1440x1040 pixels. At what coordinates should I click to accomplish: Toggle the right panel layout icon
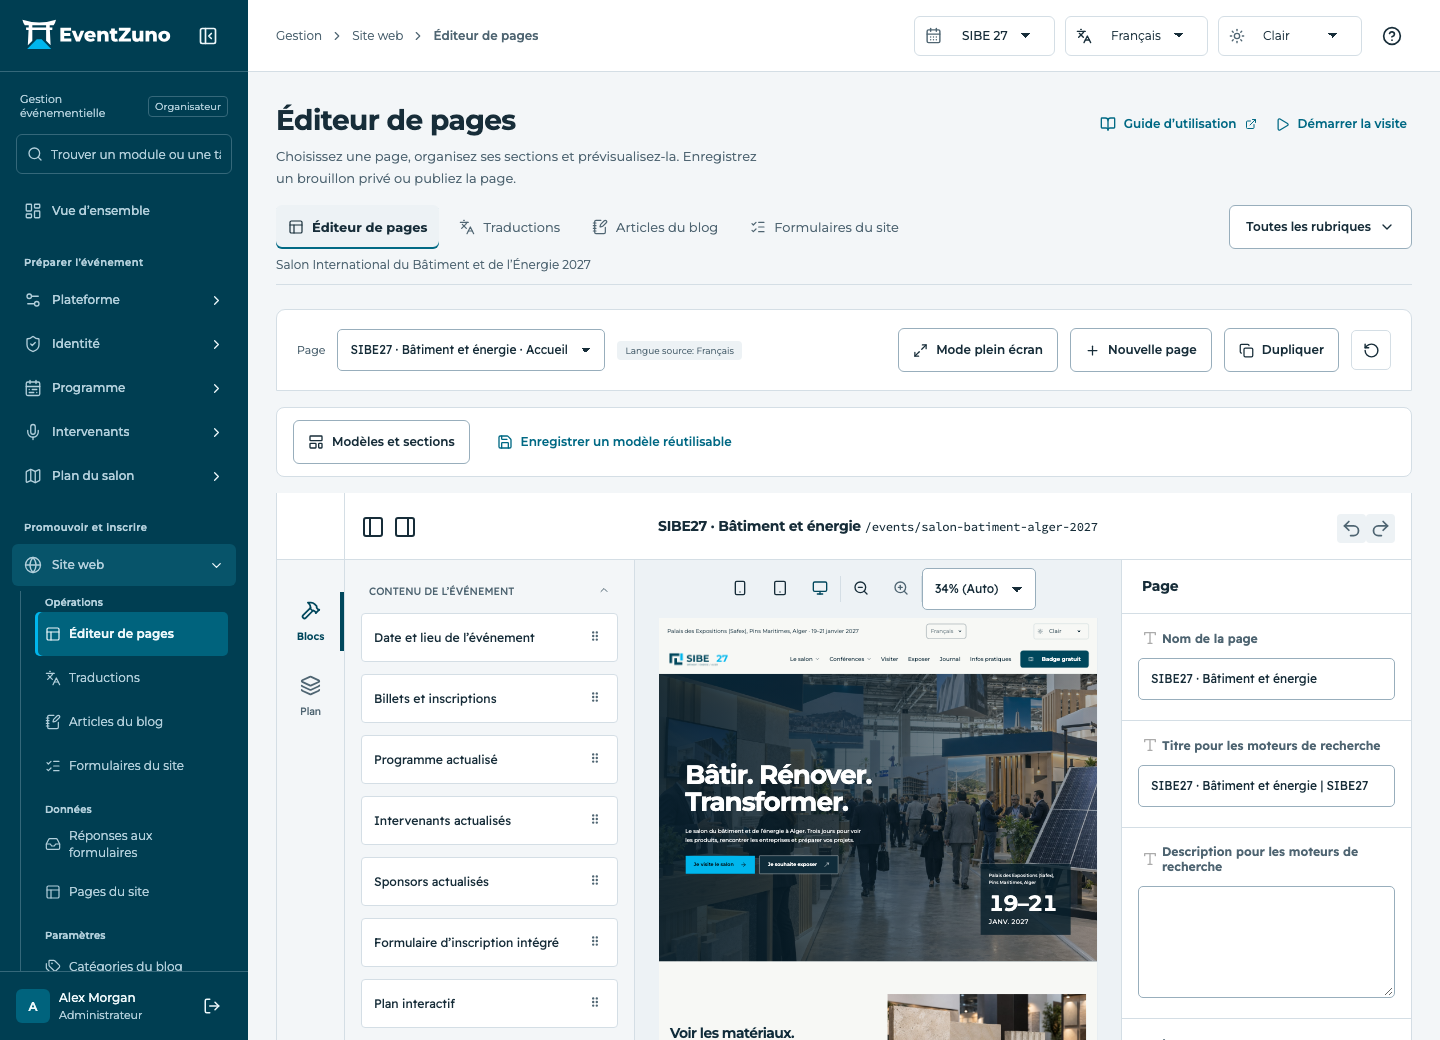click(x=405, y=527)
